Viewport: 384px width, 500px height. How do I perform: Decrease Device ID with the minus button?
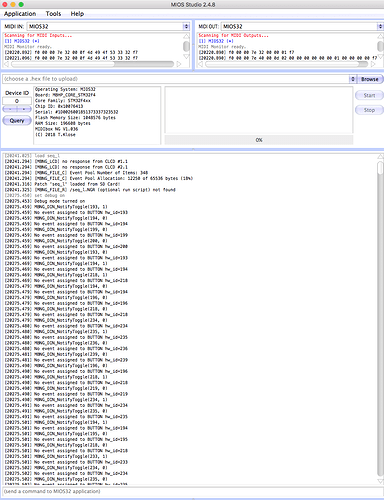click(10, 109)
